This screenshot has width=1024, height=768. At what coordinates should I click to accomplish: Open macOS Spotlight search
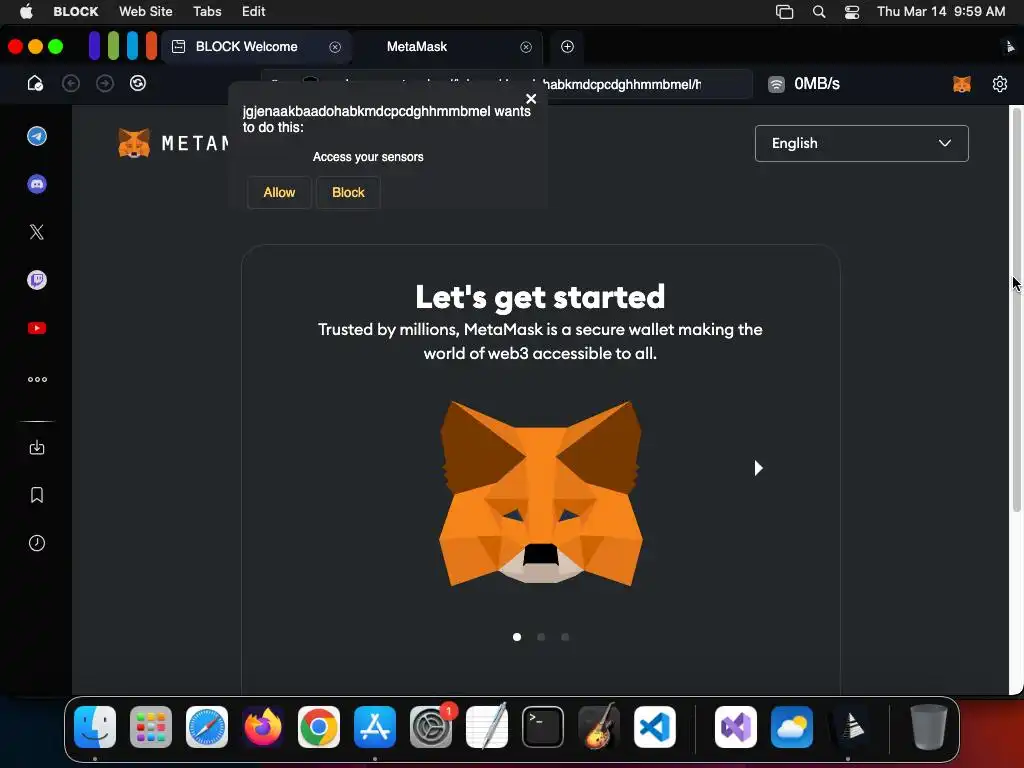pos(818,12)
